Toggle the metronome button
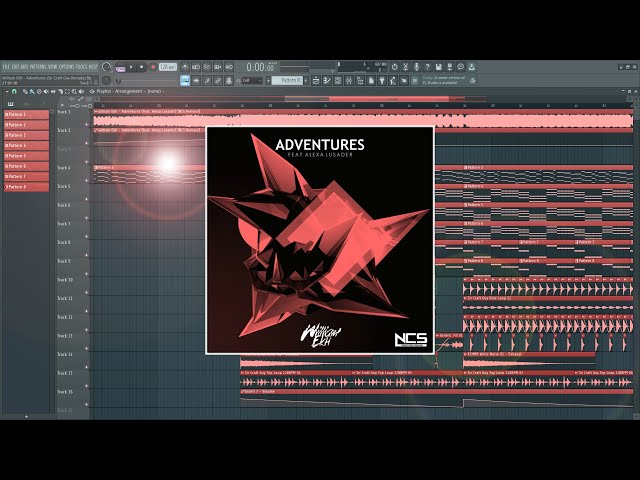 click(185, 67)
